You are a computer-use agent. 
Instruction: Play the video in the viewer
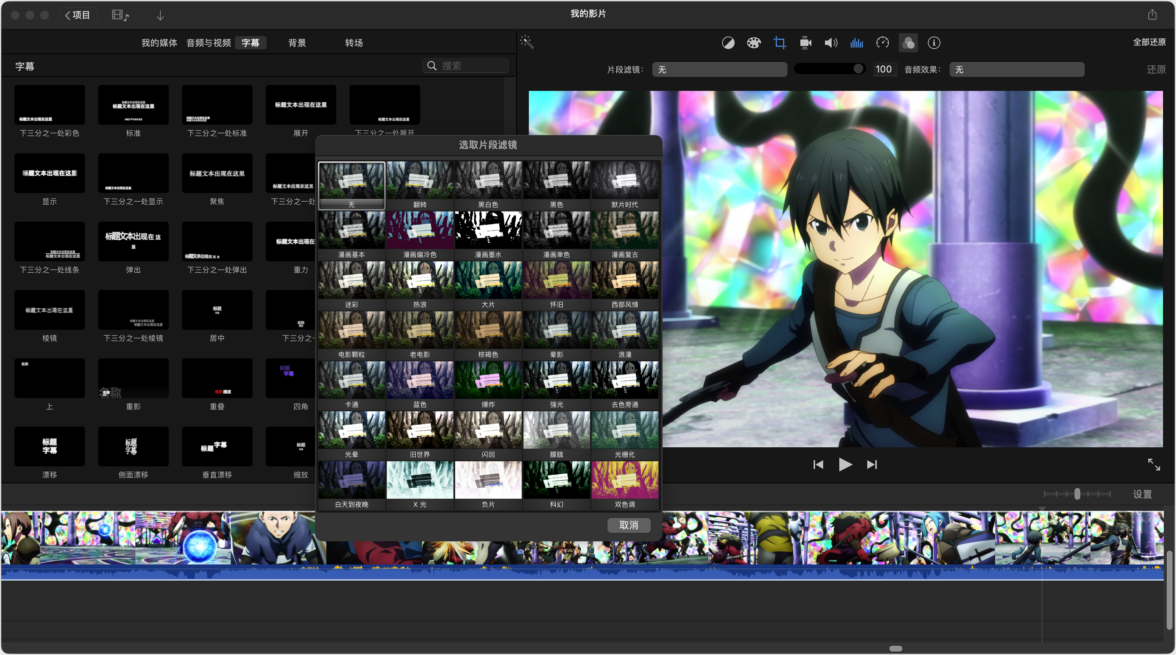pos(845,464)
